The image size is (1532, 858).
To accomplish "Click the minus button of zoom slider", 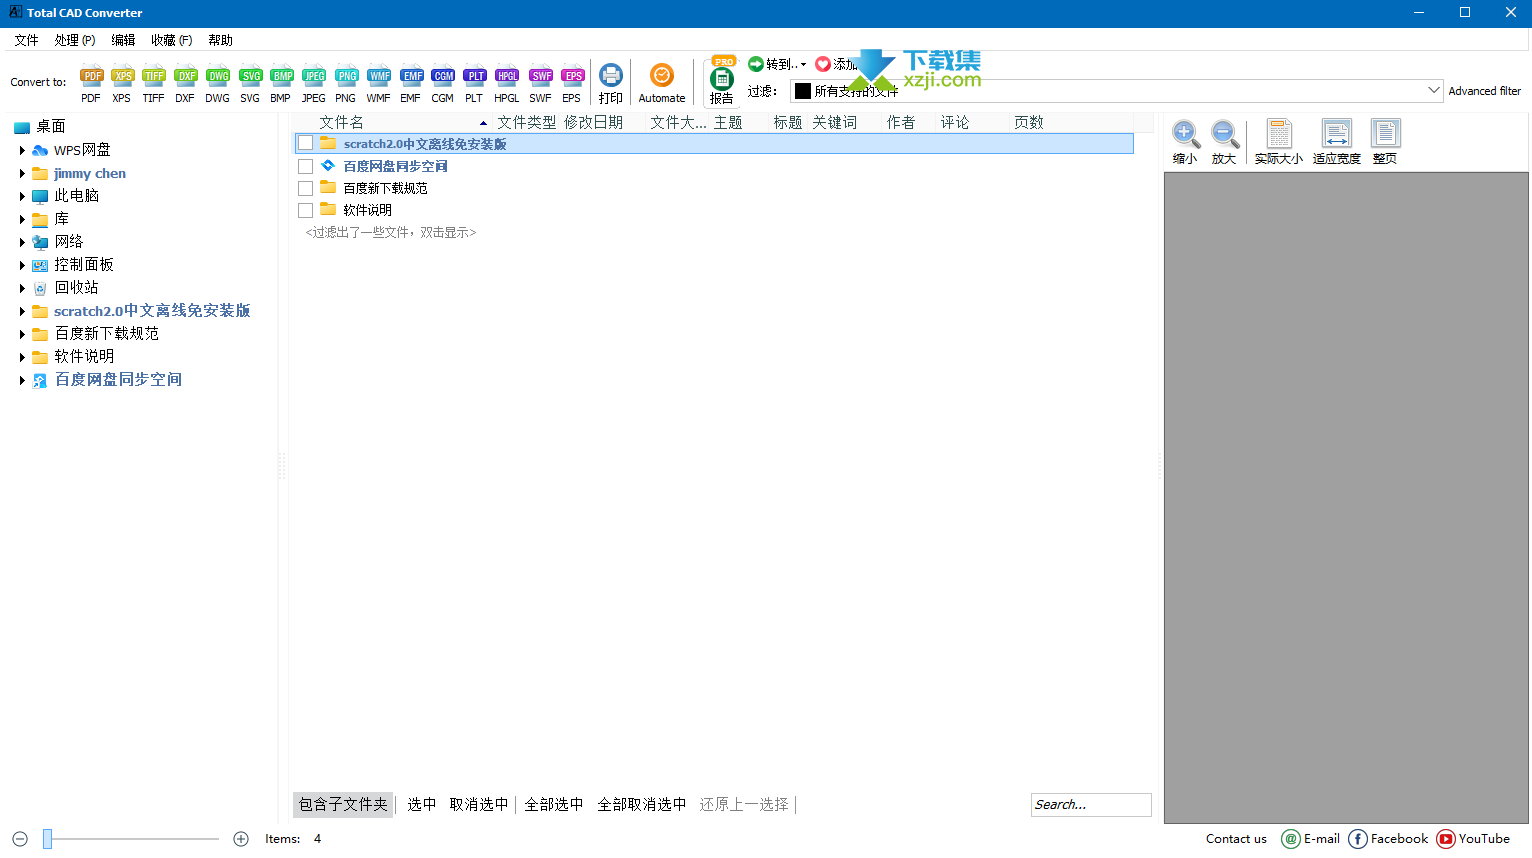I will tap(20, 839).
